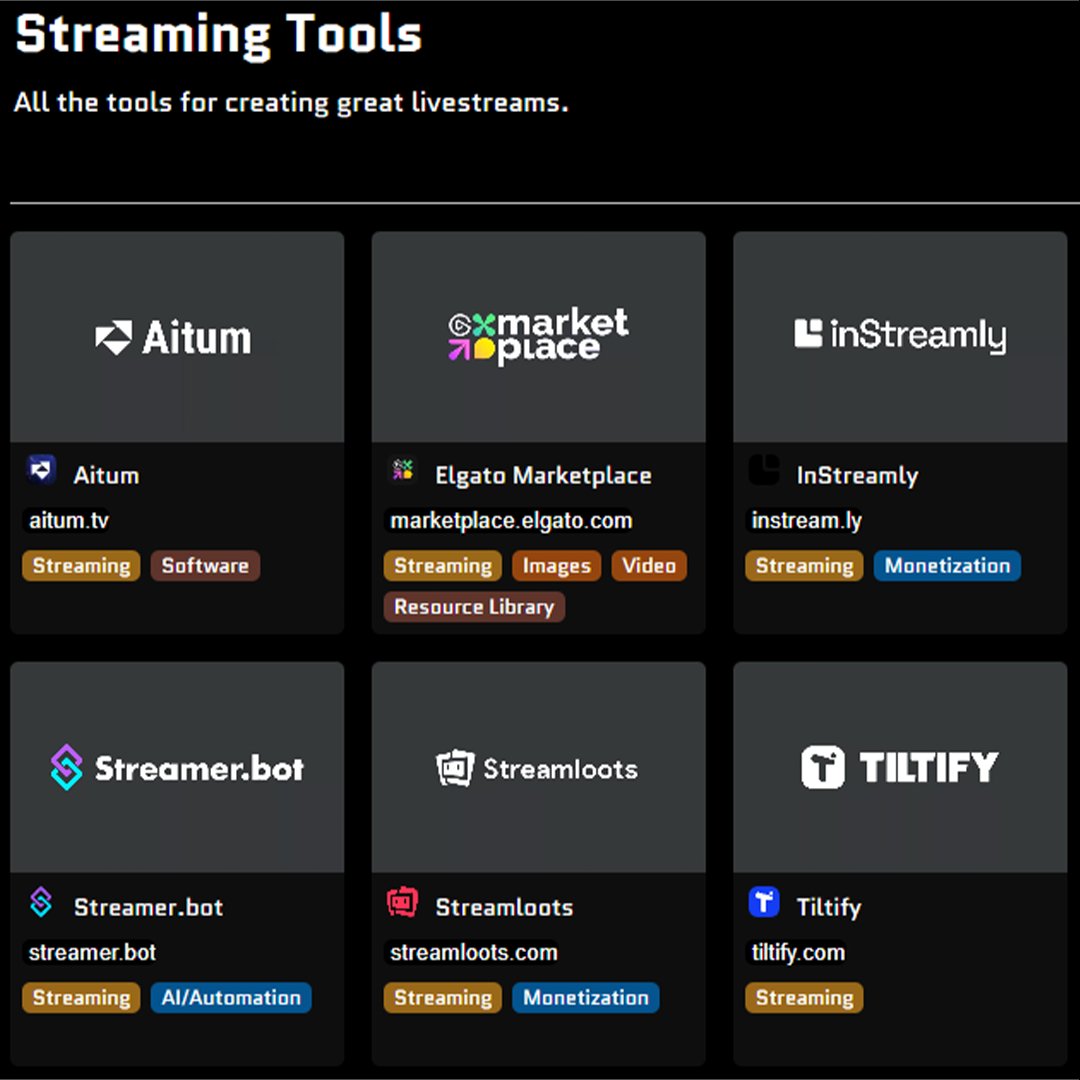The width and height of the screenshot is (1080, 1080).
Task: Select Streaming tag on Streamloots card
Action: click(443, 997)
